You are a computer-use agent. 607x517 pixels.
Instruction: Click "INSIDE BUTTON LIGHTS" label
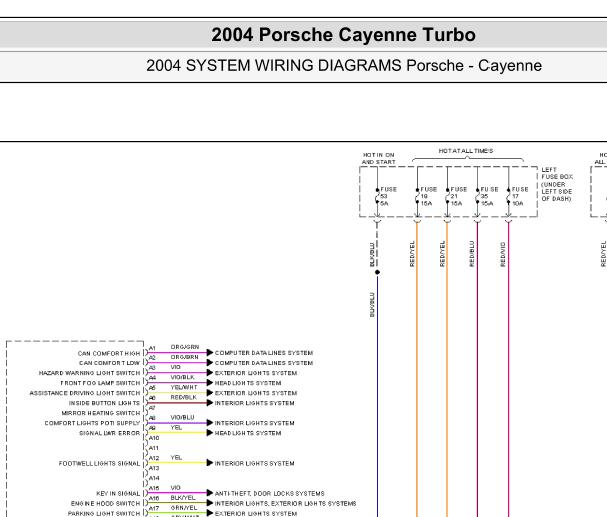click(x=105, y=403)
